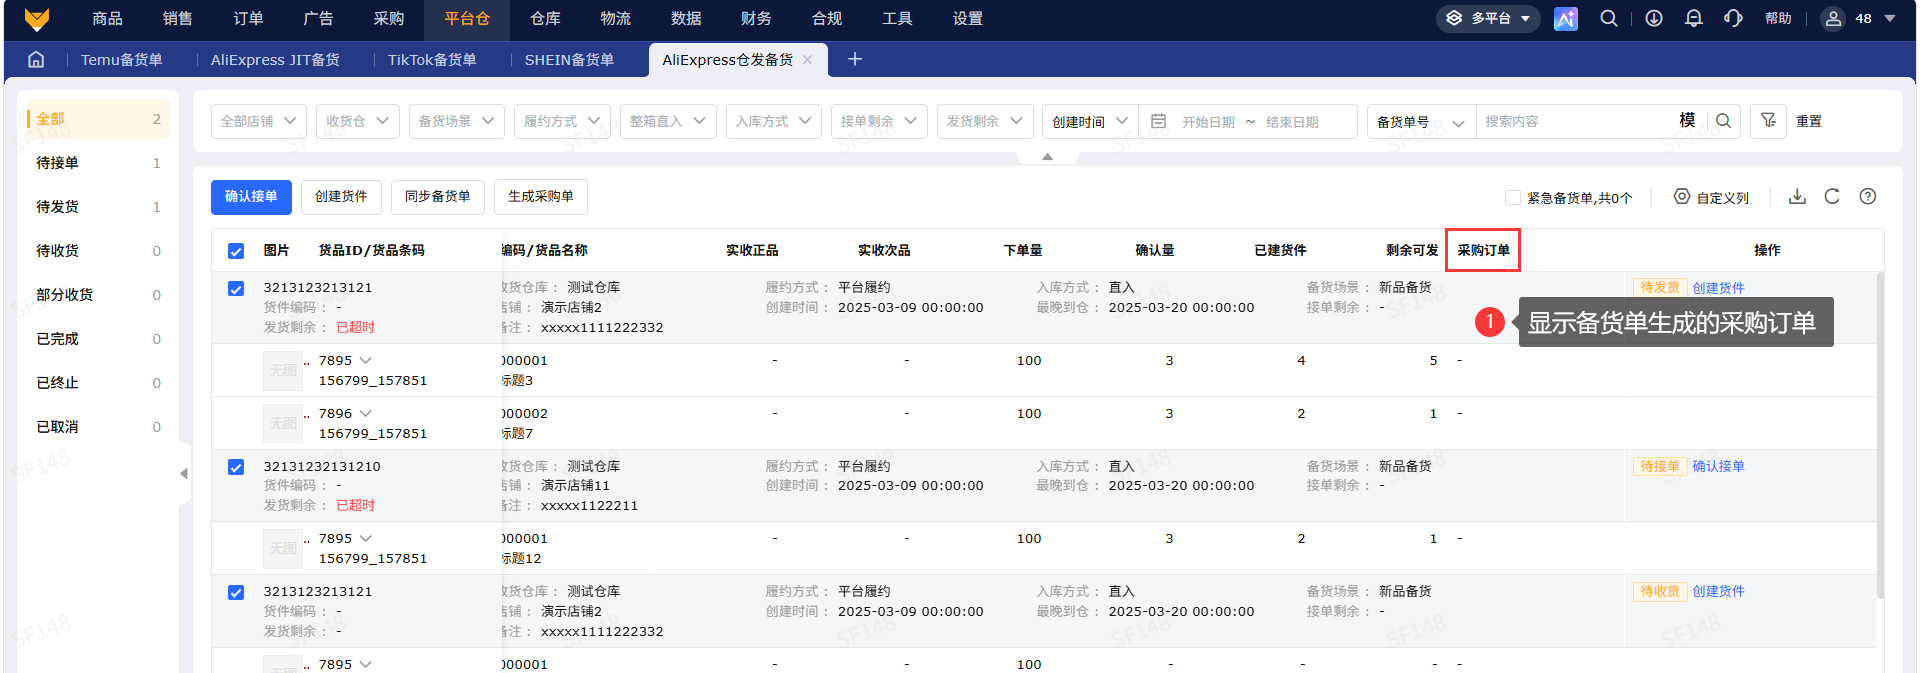Image resolution: width=1920 pixels, height=673 pixels.
Task: Open the 平台仓 menu
Action: tap(467, 19)
